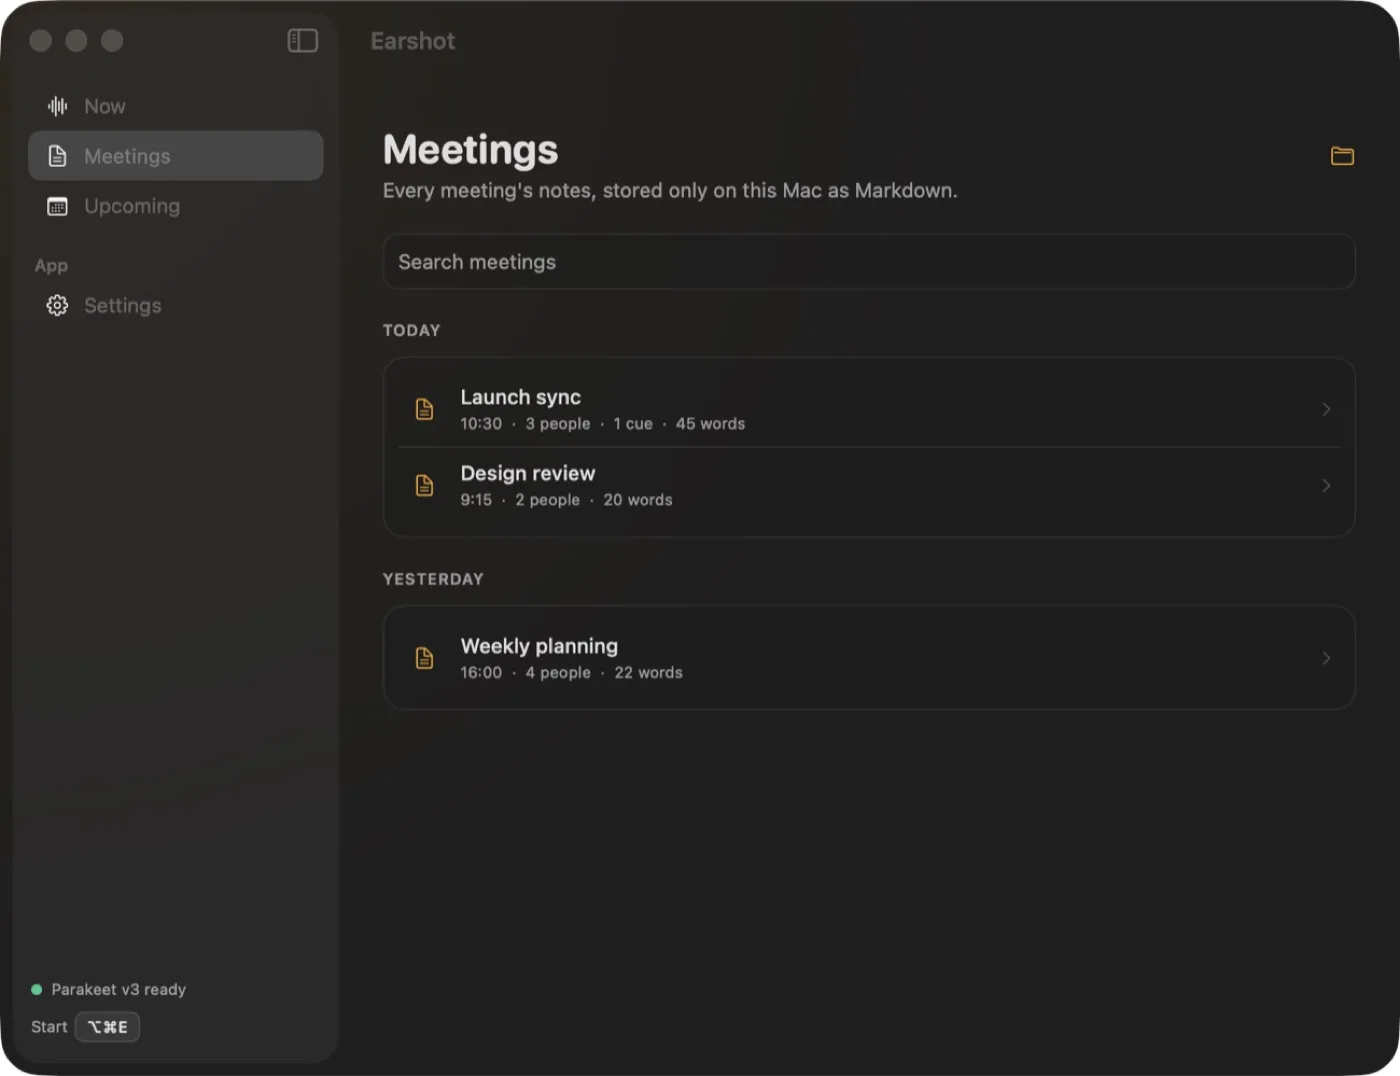Viewport: 1400px width, 1076px height.
Task: Click the Earshot window title
Action: tap(413, 41)
